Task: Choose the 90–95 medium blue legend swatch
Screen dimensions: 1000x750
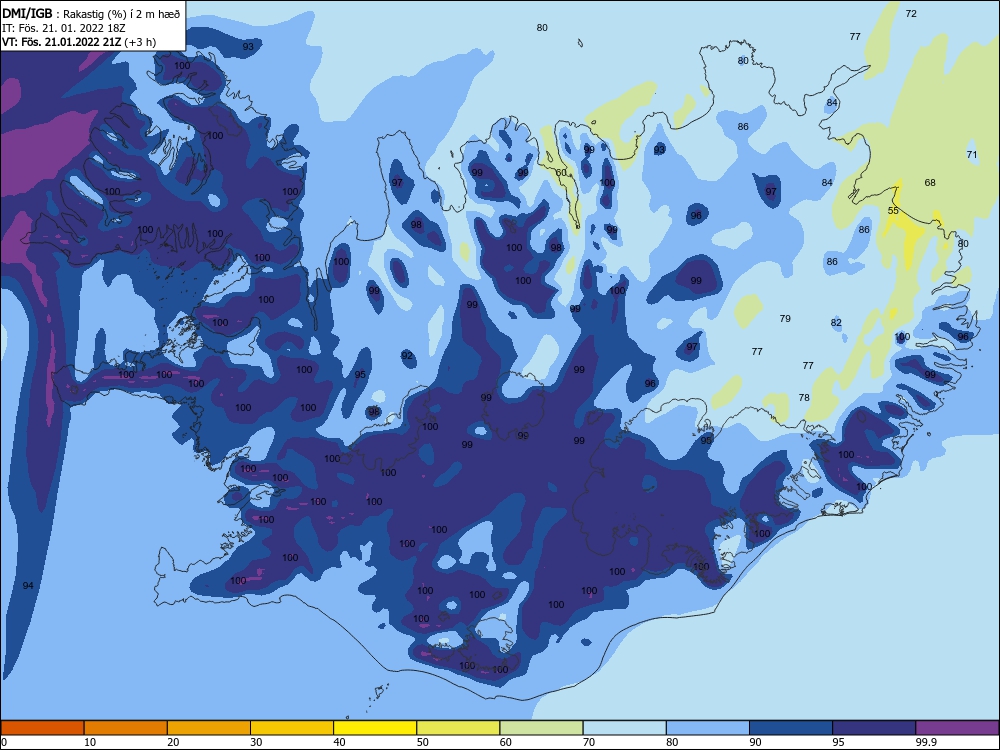Action: [x=791, y=728]
